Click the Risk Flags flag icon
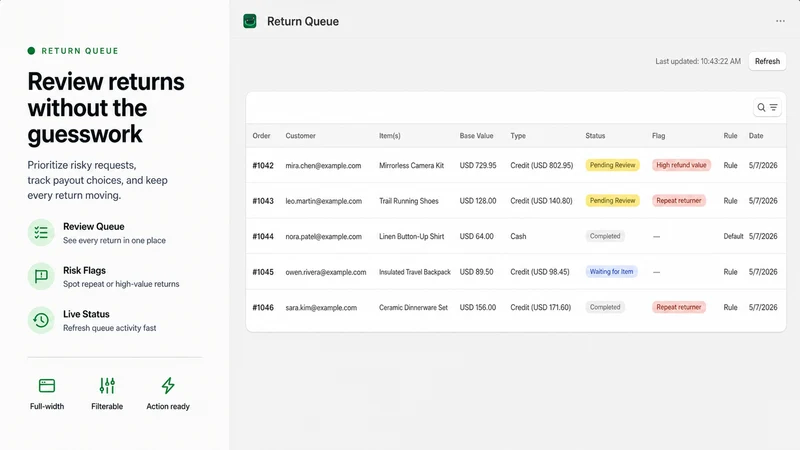This screenshot has height=450, width=800. 41,277
